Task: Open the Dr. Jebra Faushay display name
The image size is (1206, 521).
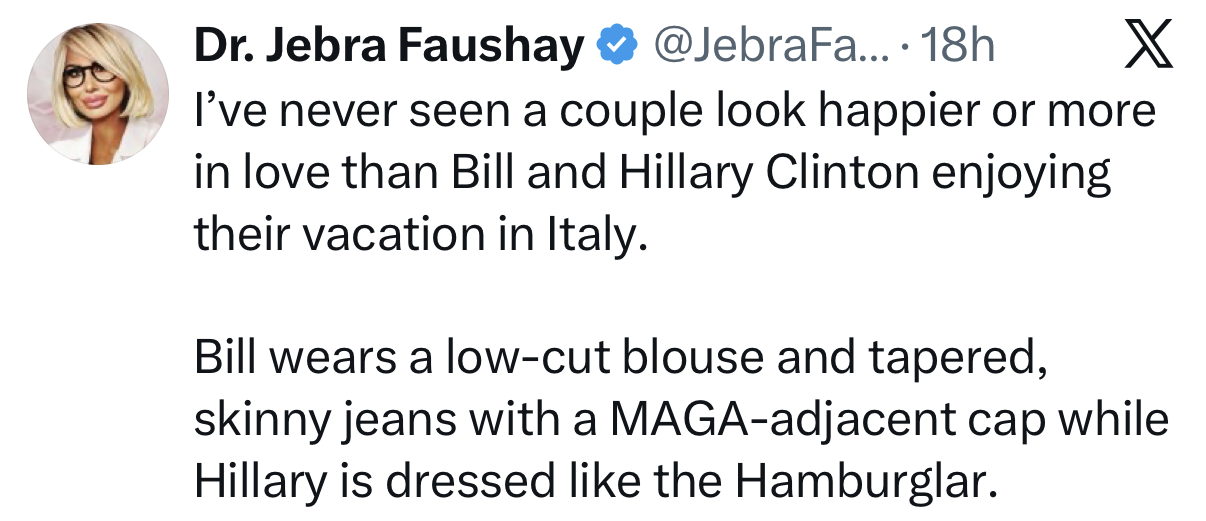Action: pos(389,47)
